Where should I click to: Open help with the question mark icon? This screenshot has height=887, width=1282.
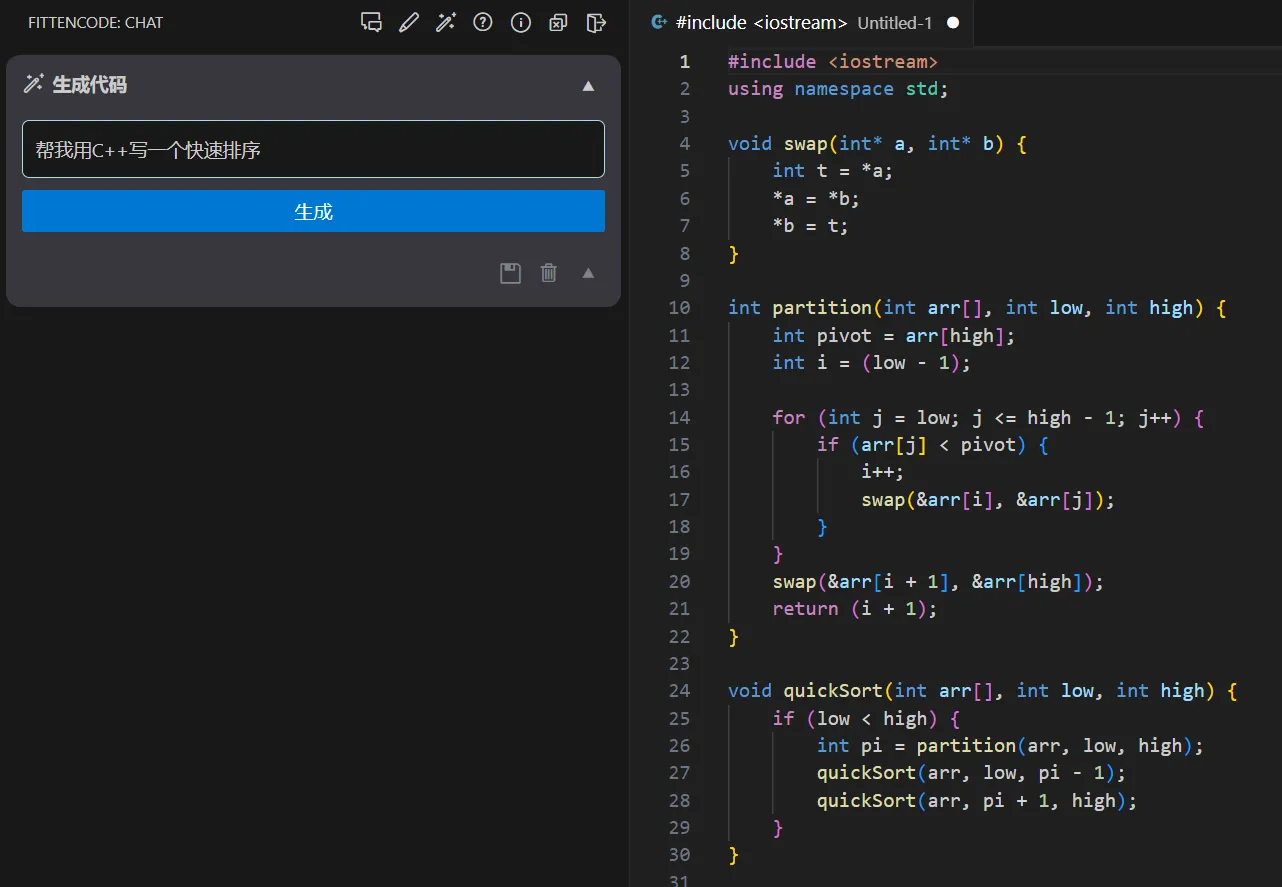483,22
